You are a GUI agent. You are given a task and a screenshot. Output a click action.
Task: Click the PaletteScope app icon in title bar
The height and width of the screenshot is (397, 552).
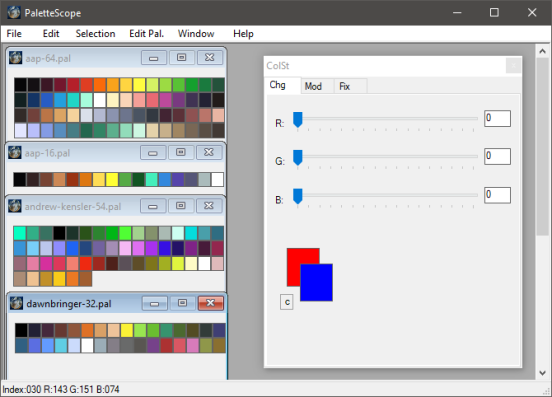[14, 13]
